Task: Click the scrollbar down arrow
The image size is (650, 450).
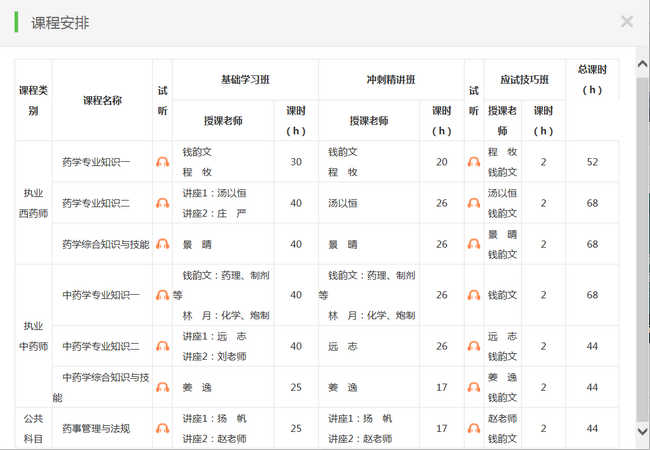Action: click(x=642, y=432)
